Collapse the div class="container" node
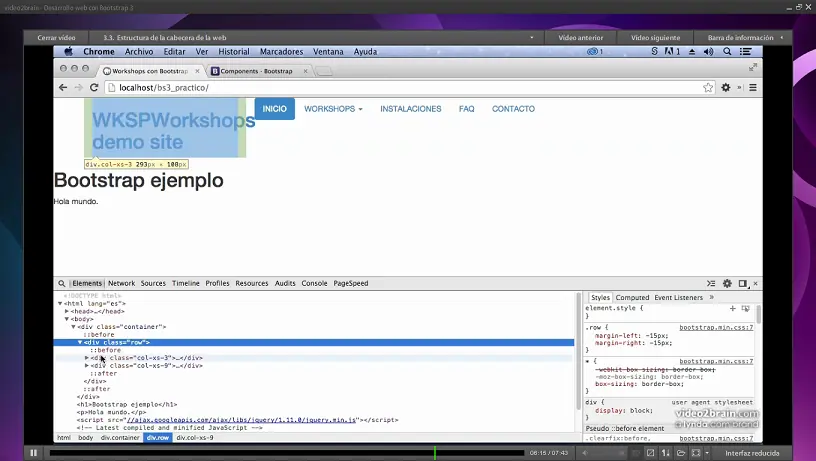The width and height of the screenshot is (816, 461). tap(73, 327)
